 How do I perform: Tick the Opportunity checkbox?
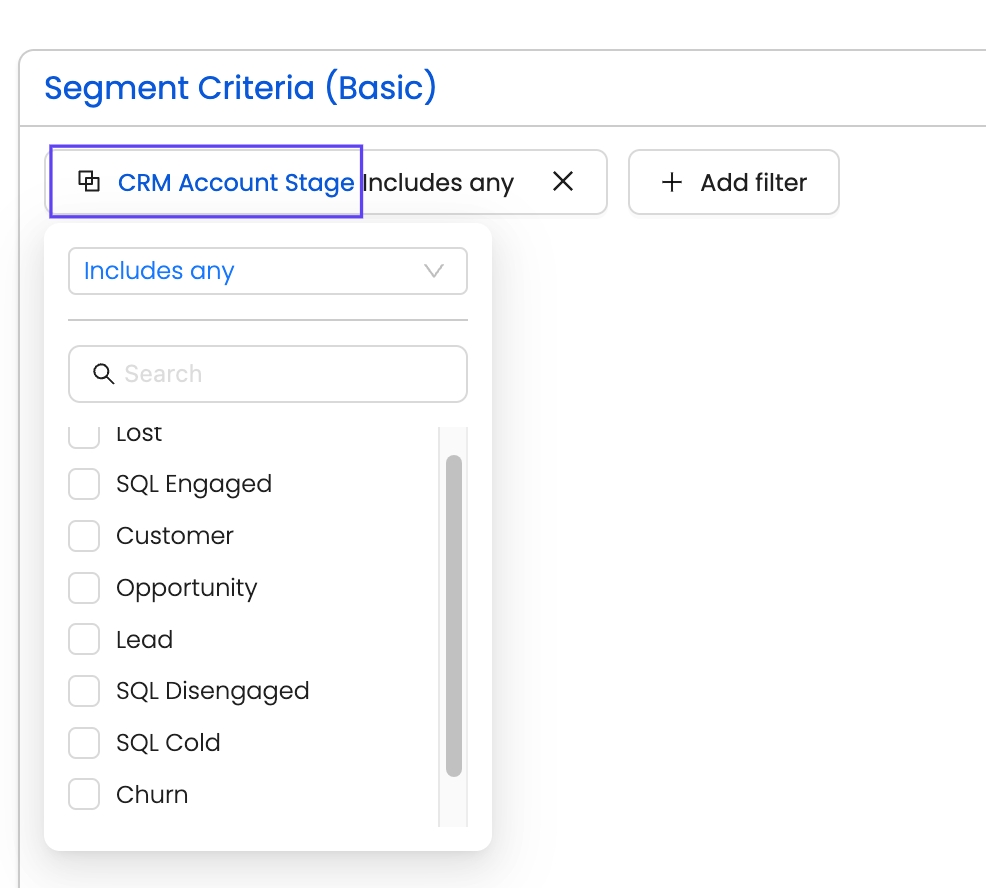coord(84,588)
